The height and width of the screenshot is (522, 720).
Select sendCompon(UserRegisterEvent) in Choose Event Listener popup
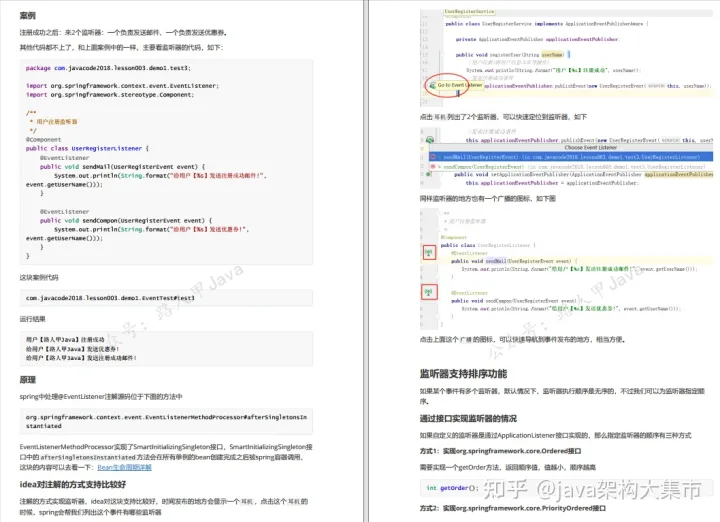coord(571,167)
